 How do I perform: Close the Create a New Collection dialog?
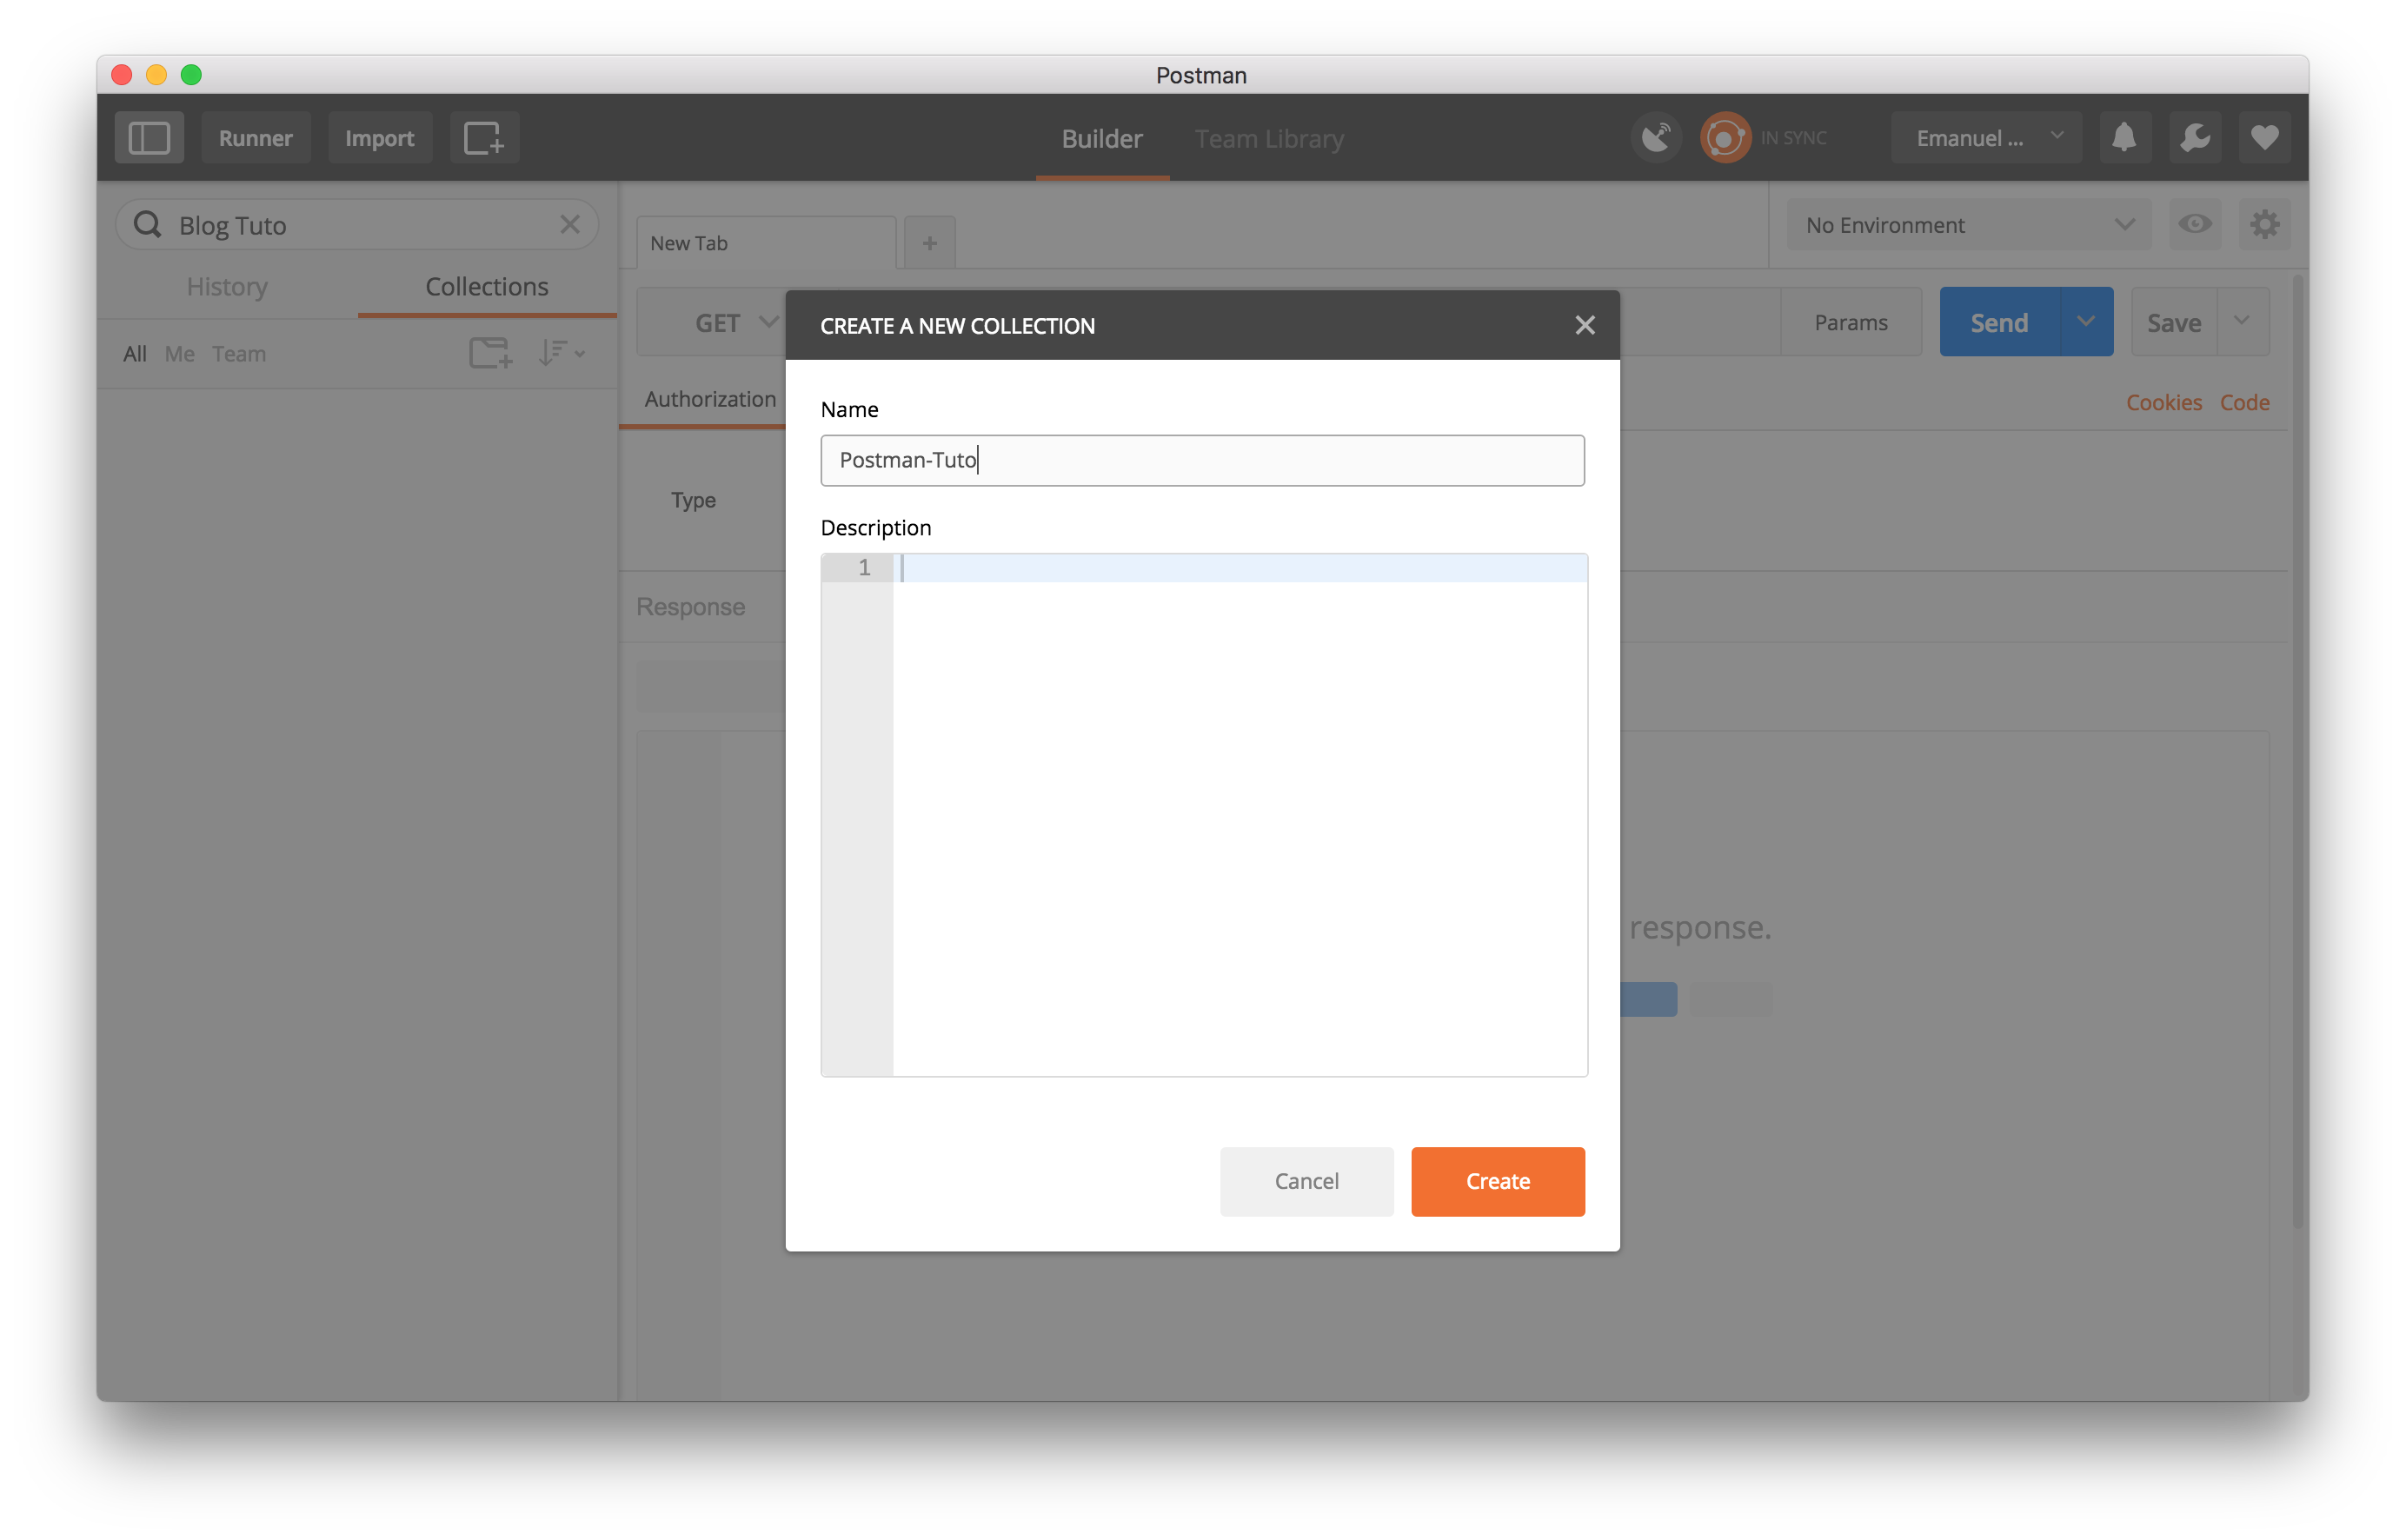tap(1585, 325)
